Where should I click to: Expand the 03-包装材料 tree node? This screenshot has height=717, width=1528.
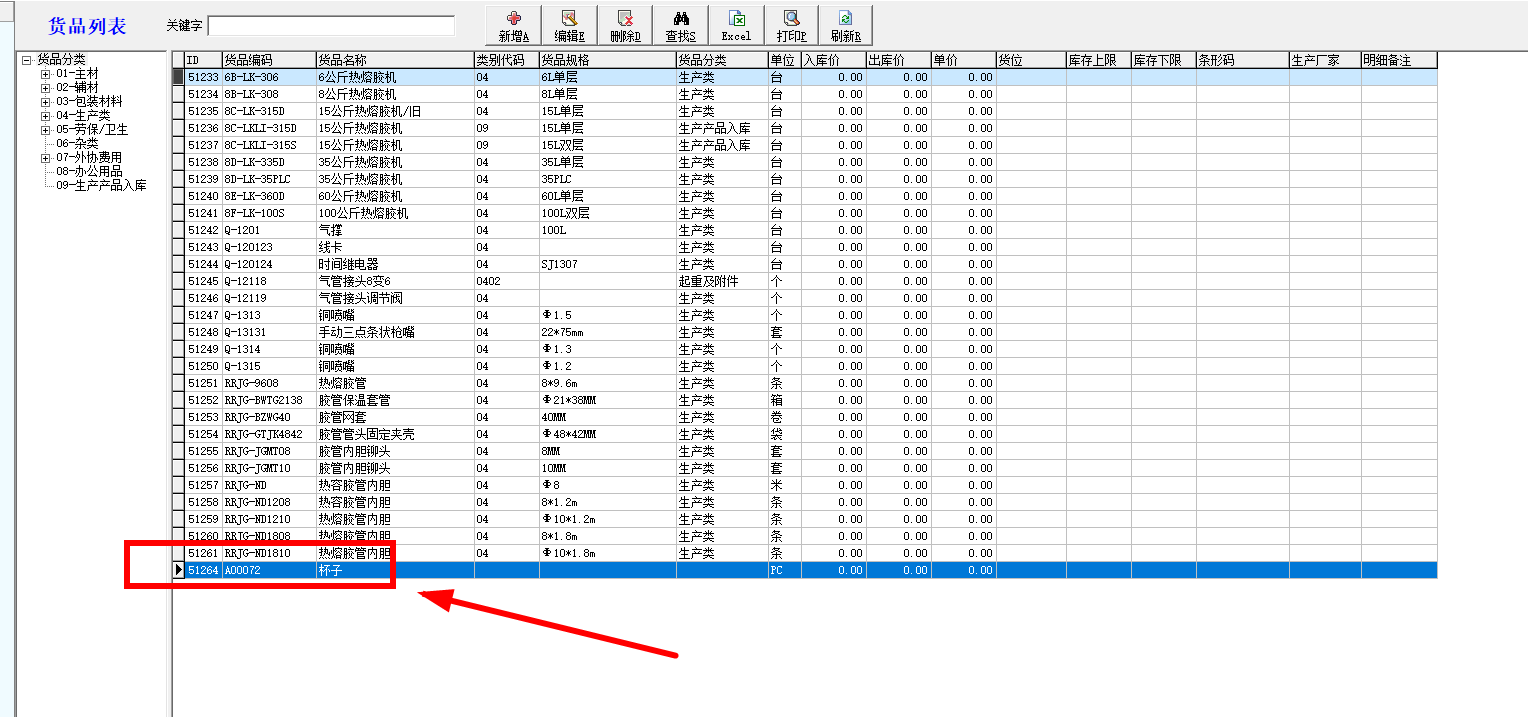45,101
